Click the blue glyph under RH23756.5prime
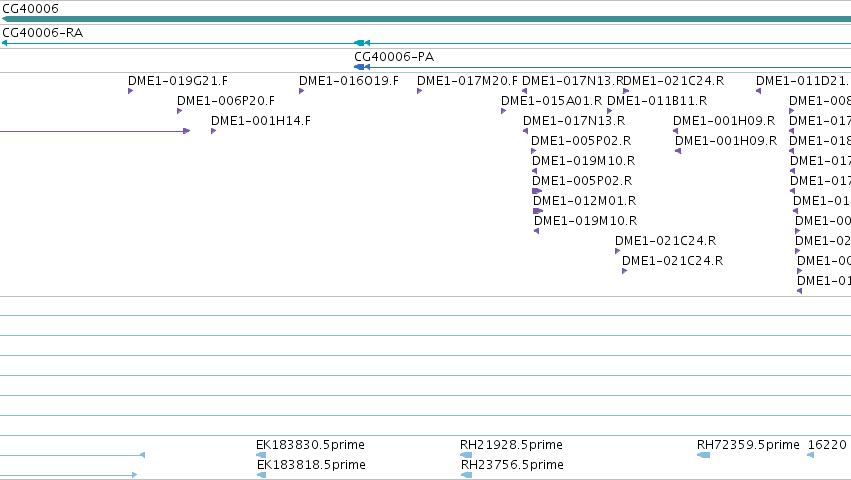The image size is (851, 480). [466, 475]
